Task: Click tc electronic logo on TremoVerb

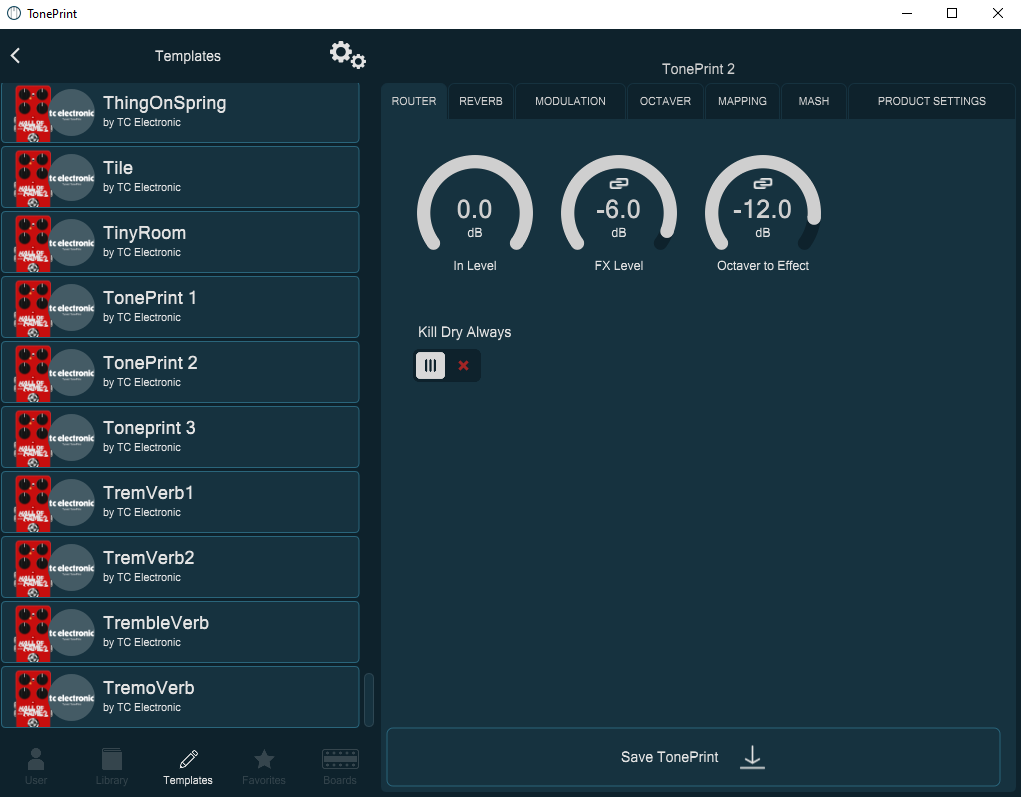Action: click(x=72, y=698)
